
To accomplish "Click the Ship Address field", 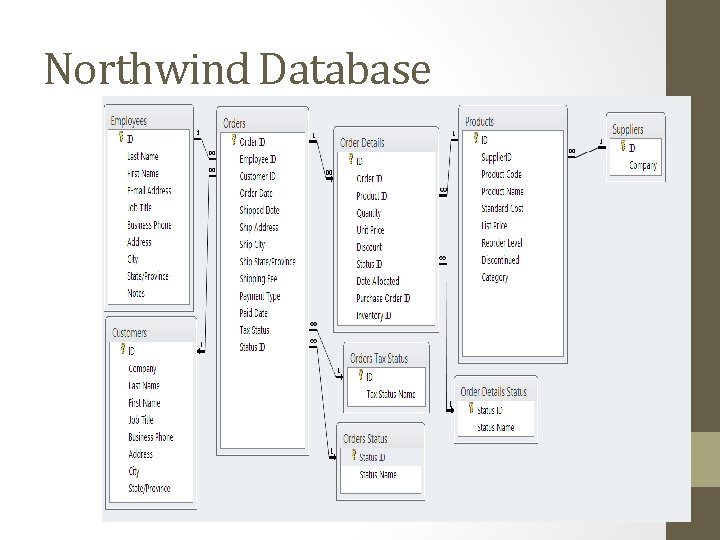I will (259, 227).
